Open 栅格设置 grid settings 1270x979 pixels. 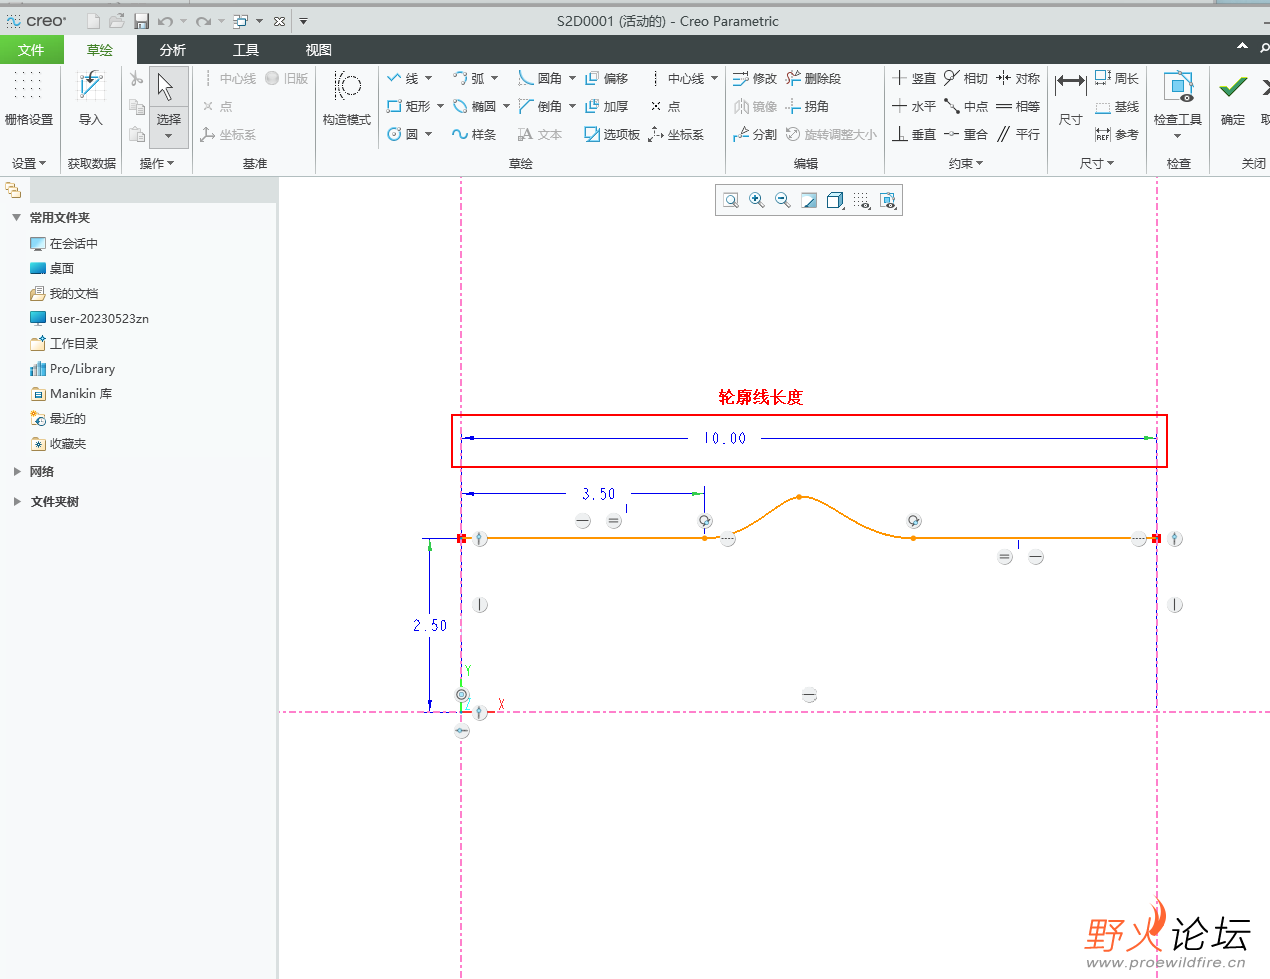coord(29,98)
